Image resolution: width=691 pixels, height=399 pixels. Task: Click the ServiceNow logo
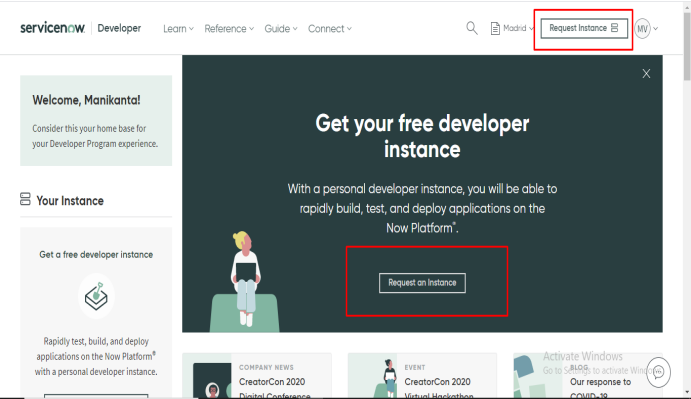[52, 28]
